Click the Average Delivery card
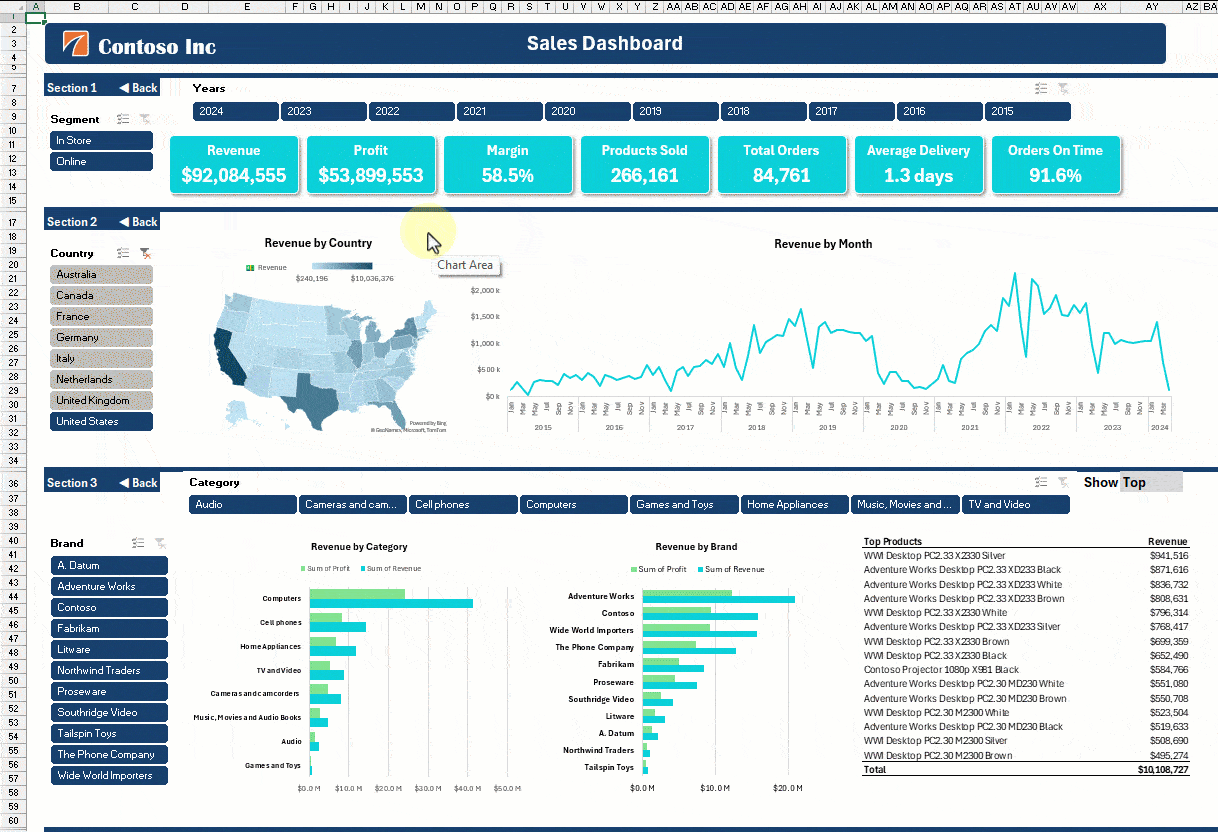This screenshot has height=832, width=1218. click(x=919, y=165)
